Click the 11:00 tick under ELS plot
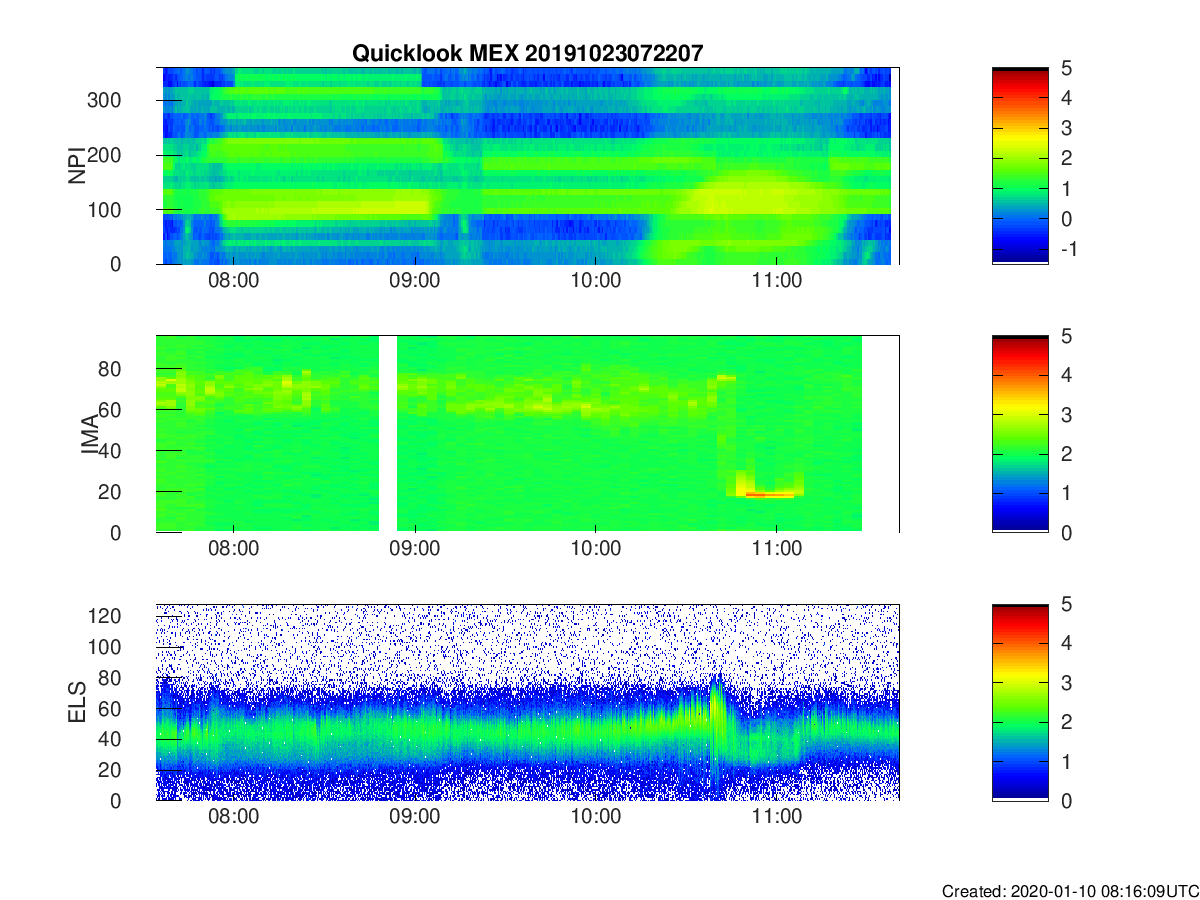This screenshot has height=900, width=1200. (776, 817)
